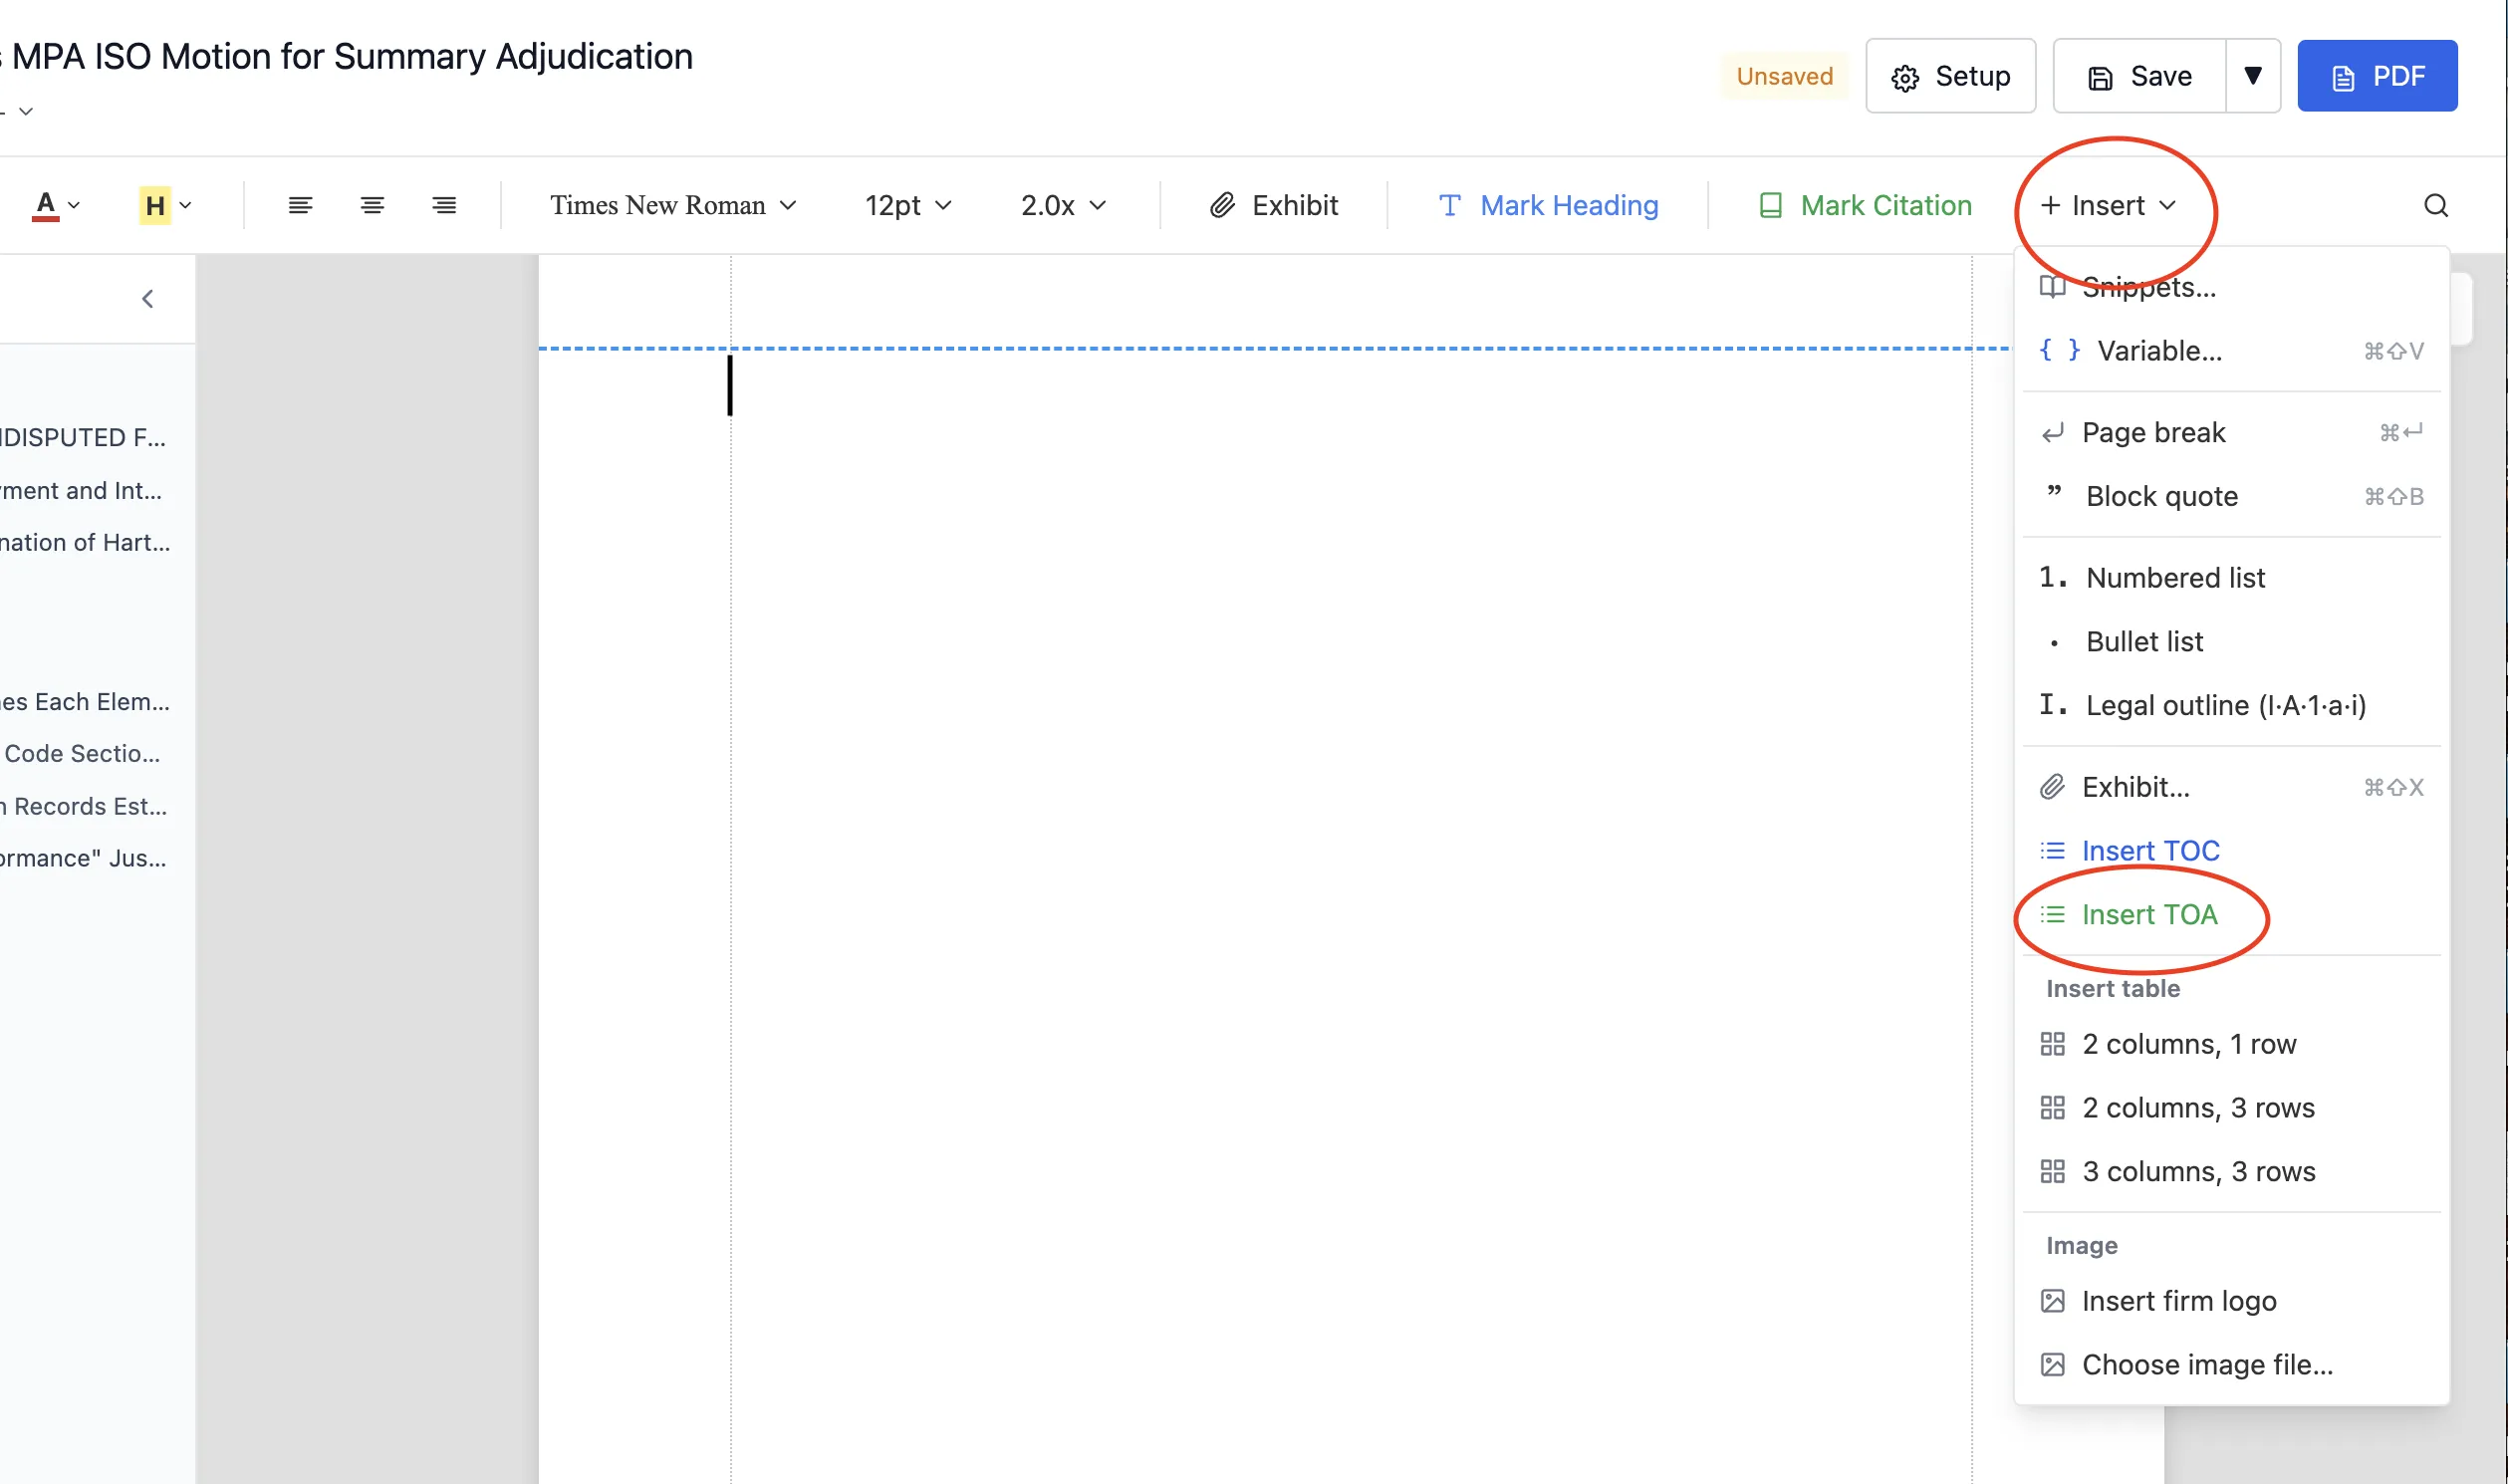Select Insert TOC menu item
The width and height of the screenshot is (2508, 1484).
tap(2232, 850)
